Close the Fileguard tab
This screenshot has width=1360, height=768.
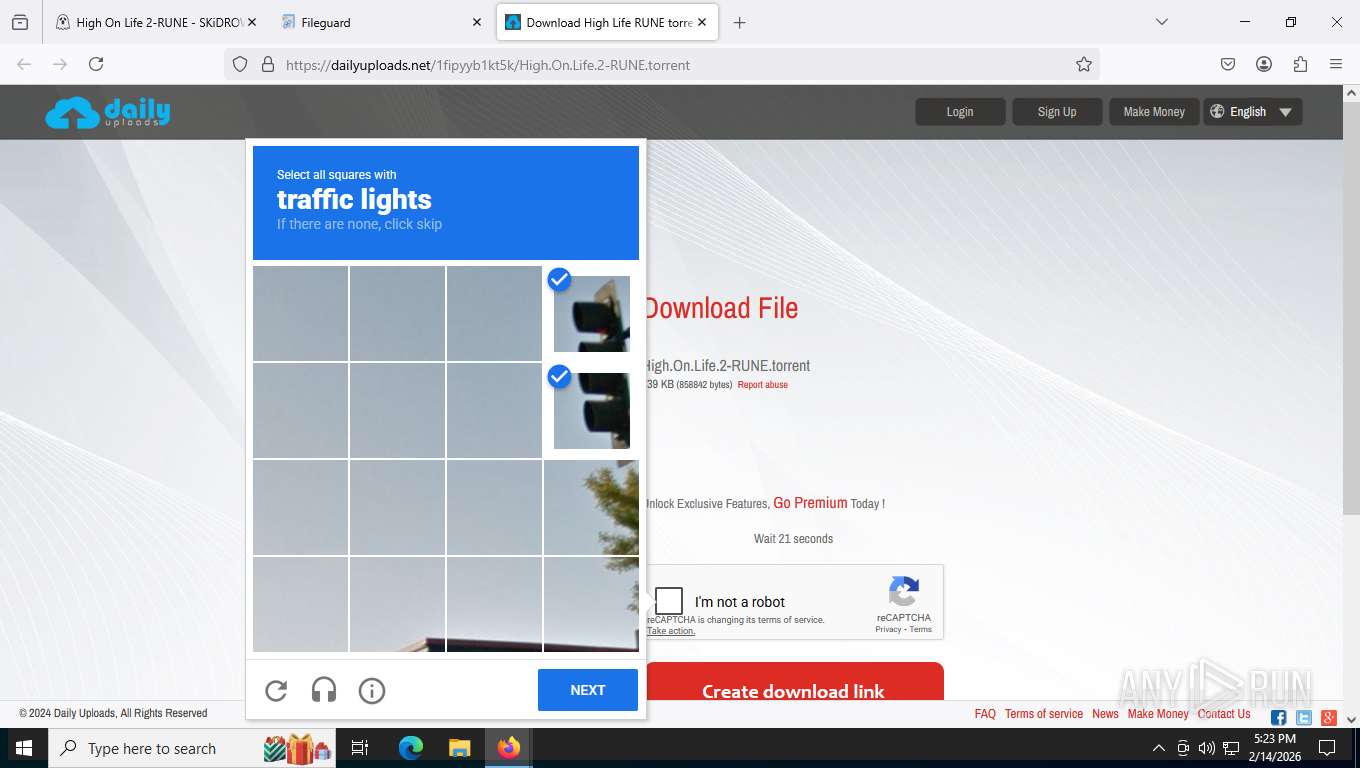coord(476,22)
